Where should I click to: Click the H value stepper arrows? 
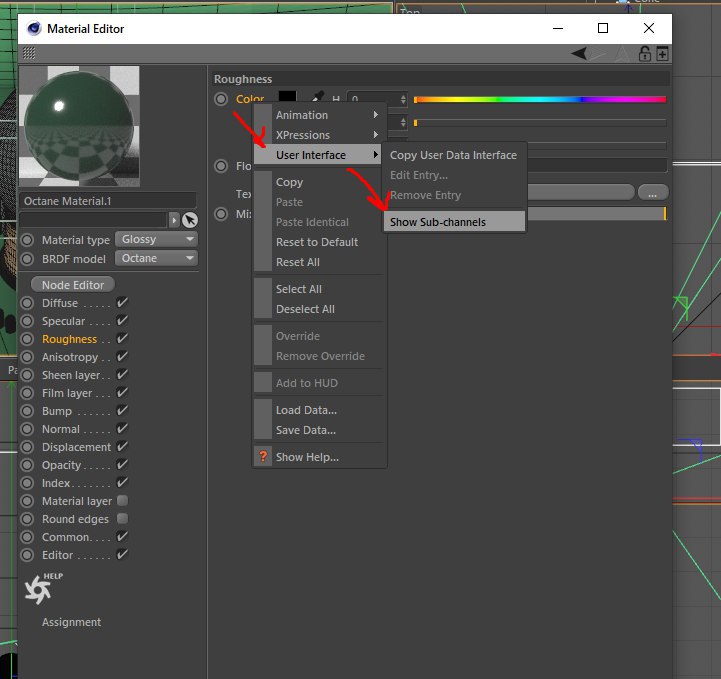pyautogui.click(x=403, y=99)
